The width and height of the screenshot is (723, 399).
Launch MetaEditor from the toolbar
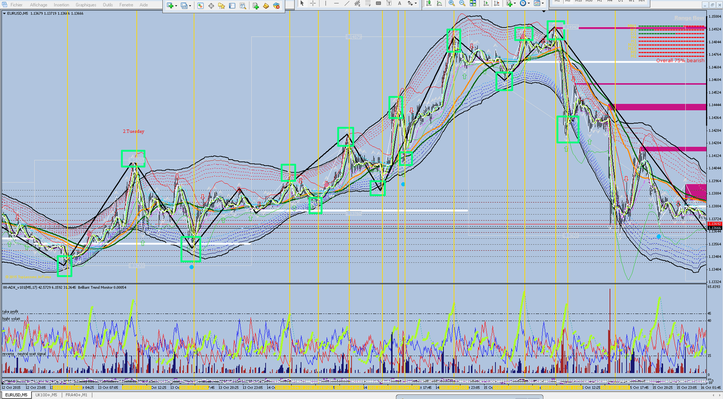[266, 6]
